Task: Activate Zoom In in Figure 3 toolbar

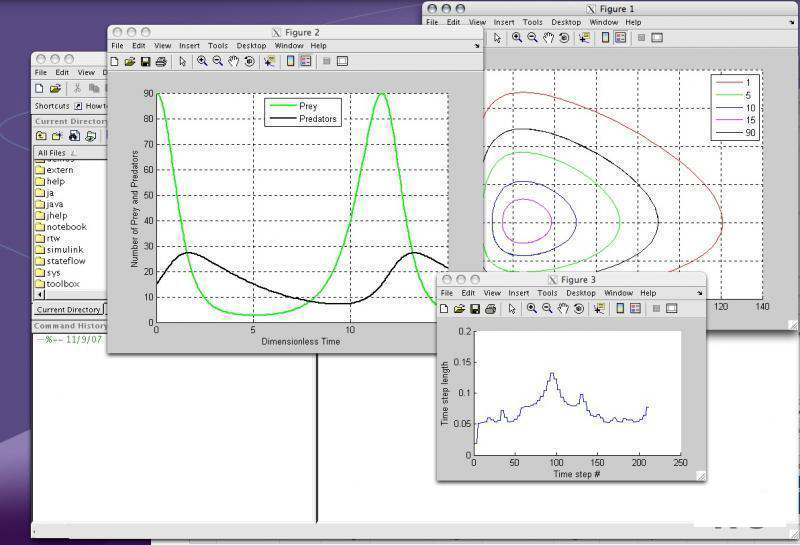Action: pos(532,309)
